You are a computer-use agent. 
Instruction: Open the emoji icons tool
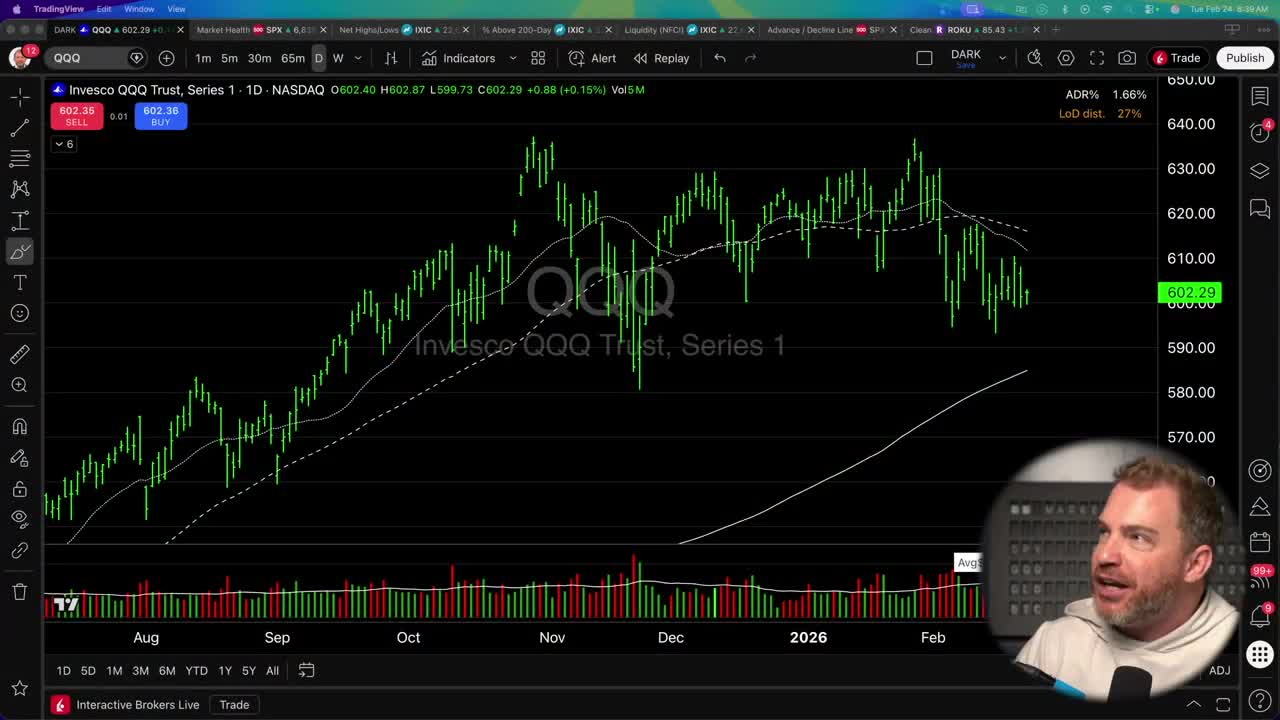point(19,313)
